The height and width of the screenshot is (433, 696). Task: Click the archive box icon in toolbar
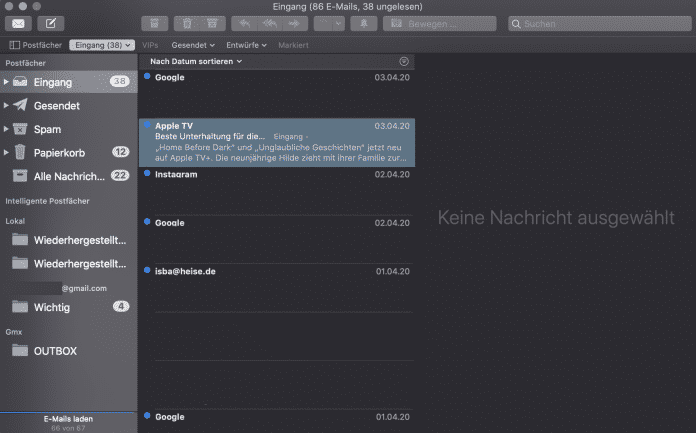pos(153,23)
